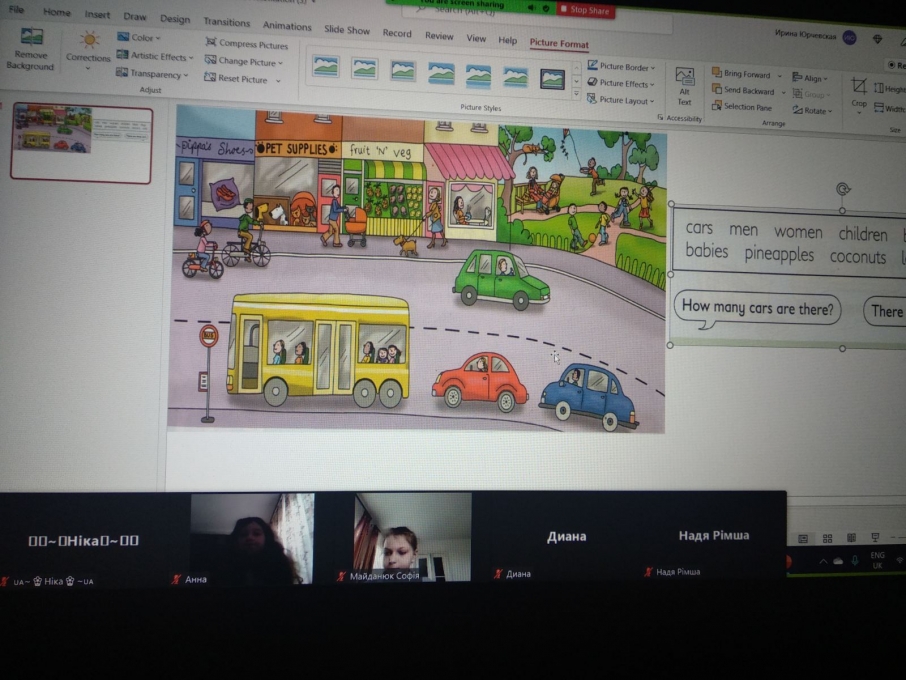Click the picture rotation handle above the textbox

click(x=842, y=188)
